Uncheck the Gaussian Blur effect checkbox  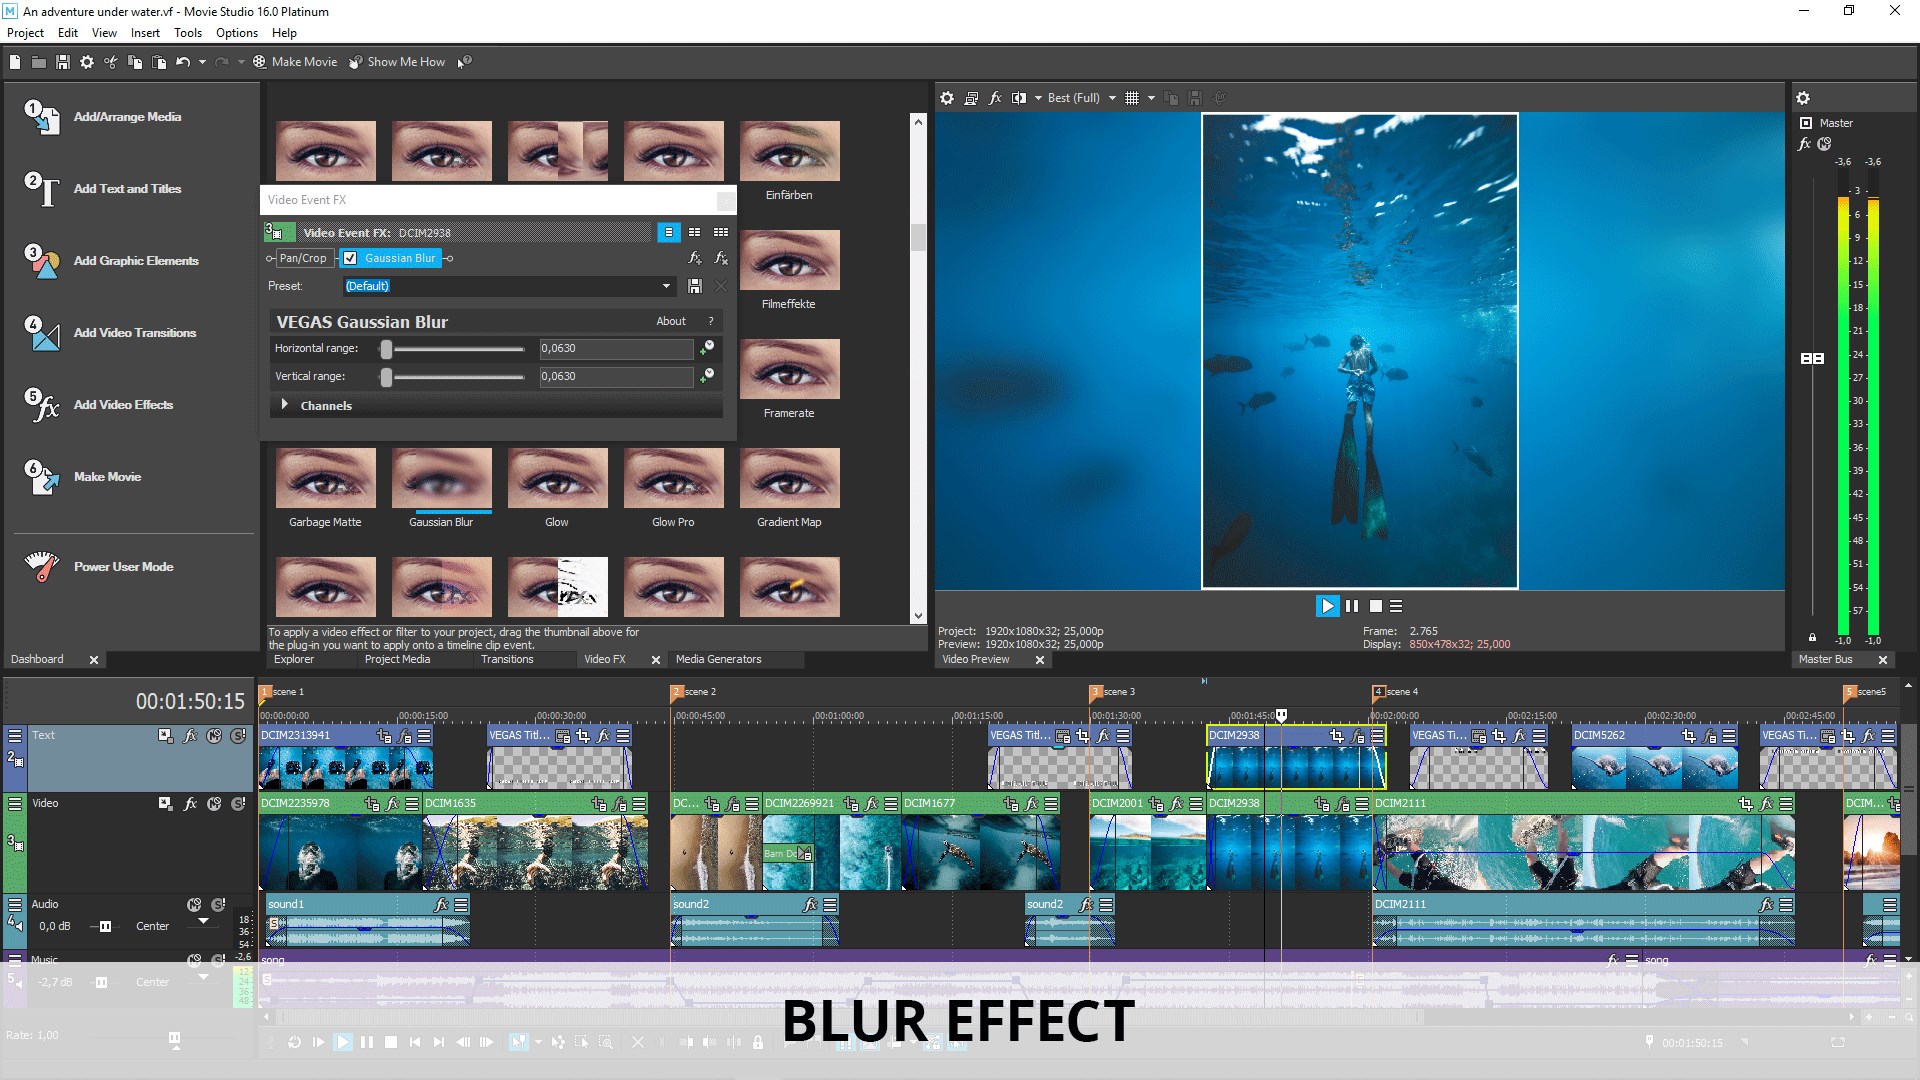[x=350, y=258]
